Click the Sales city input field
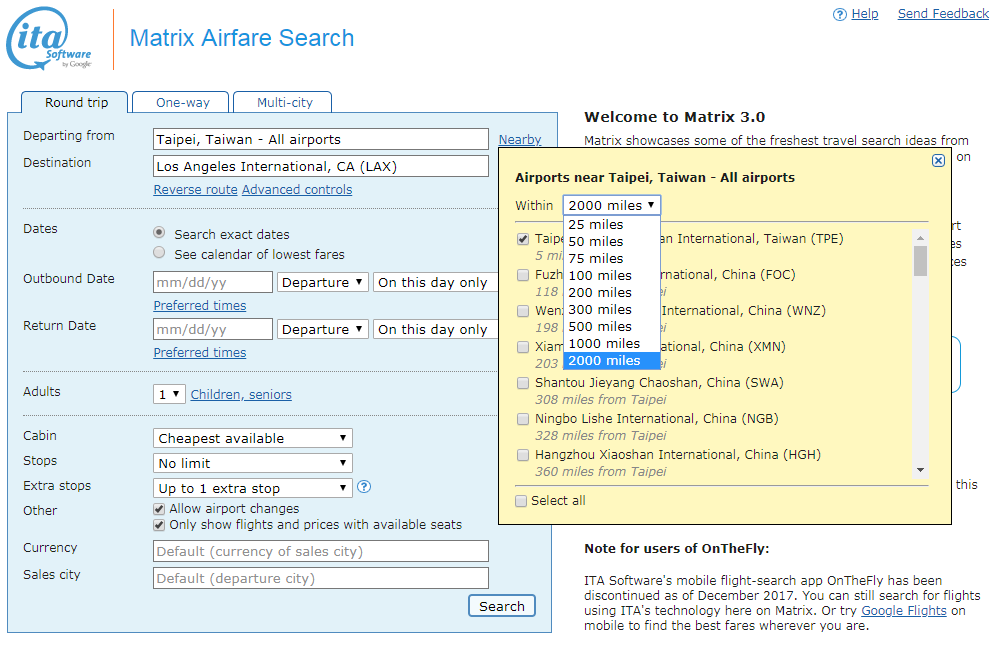 320,578
